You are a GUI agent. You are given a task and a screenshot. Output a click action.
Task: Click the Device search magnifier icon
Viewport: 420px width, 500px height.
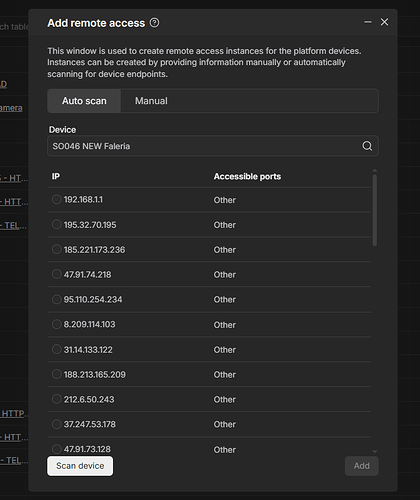367,146
